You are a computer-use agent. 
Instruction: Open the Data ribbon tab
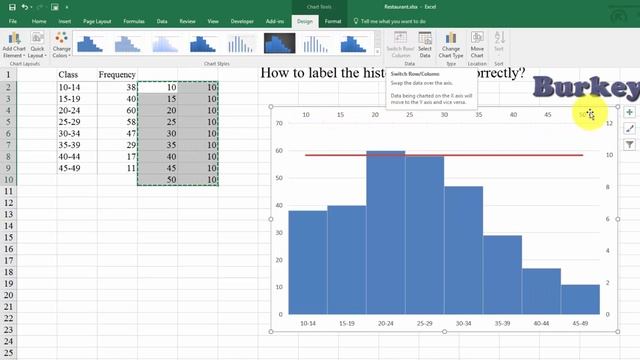coord(162,21)
